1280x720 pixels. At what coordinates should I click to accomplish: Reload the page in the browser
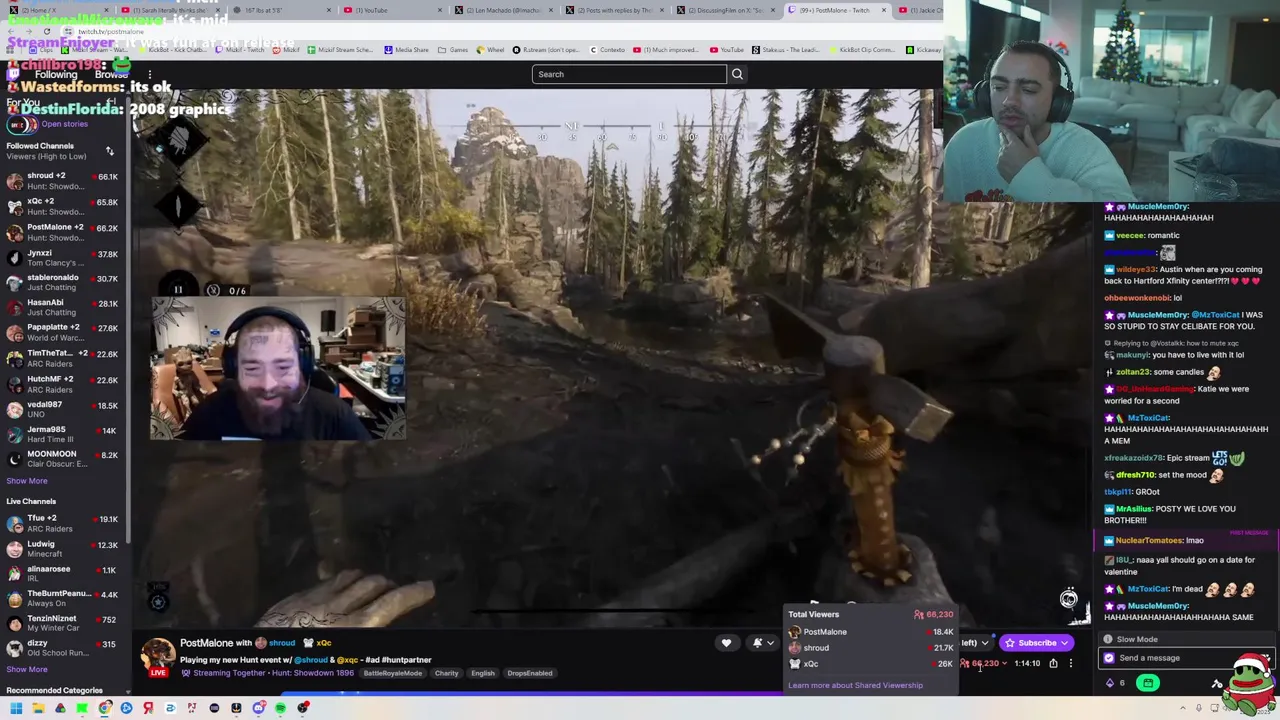coord(46,32)
